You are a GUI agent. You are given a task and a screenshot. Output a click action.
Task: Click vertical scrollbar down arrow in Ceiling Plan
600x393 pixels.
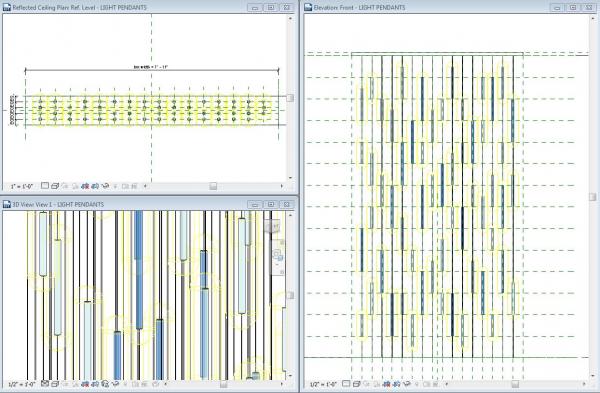click(x=290, y=178)
